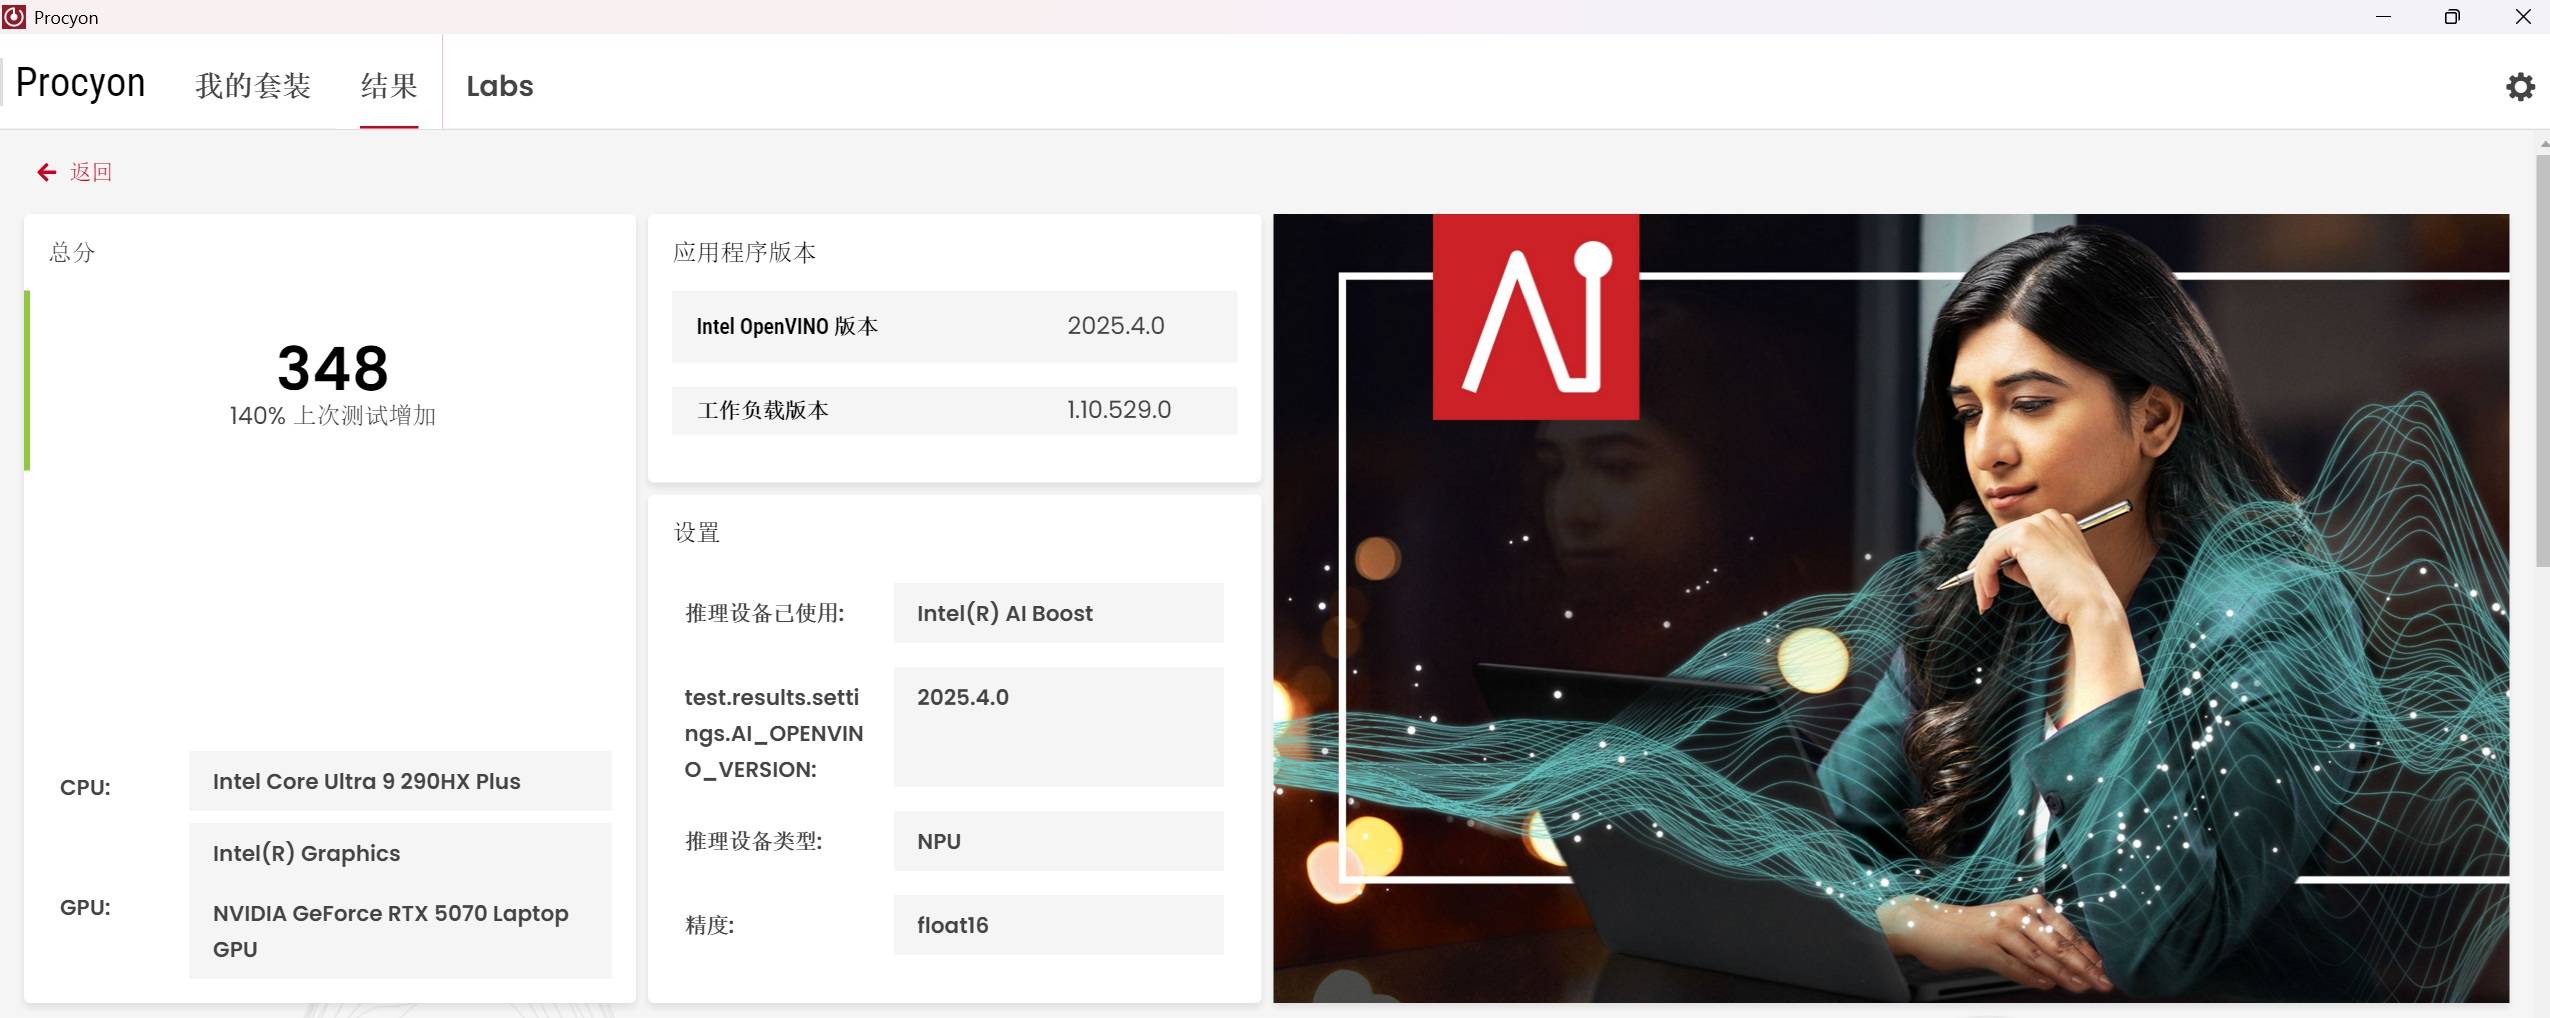Click the 工作负载版本 label
This screenshot has width=2550, height=1018.
763,410
